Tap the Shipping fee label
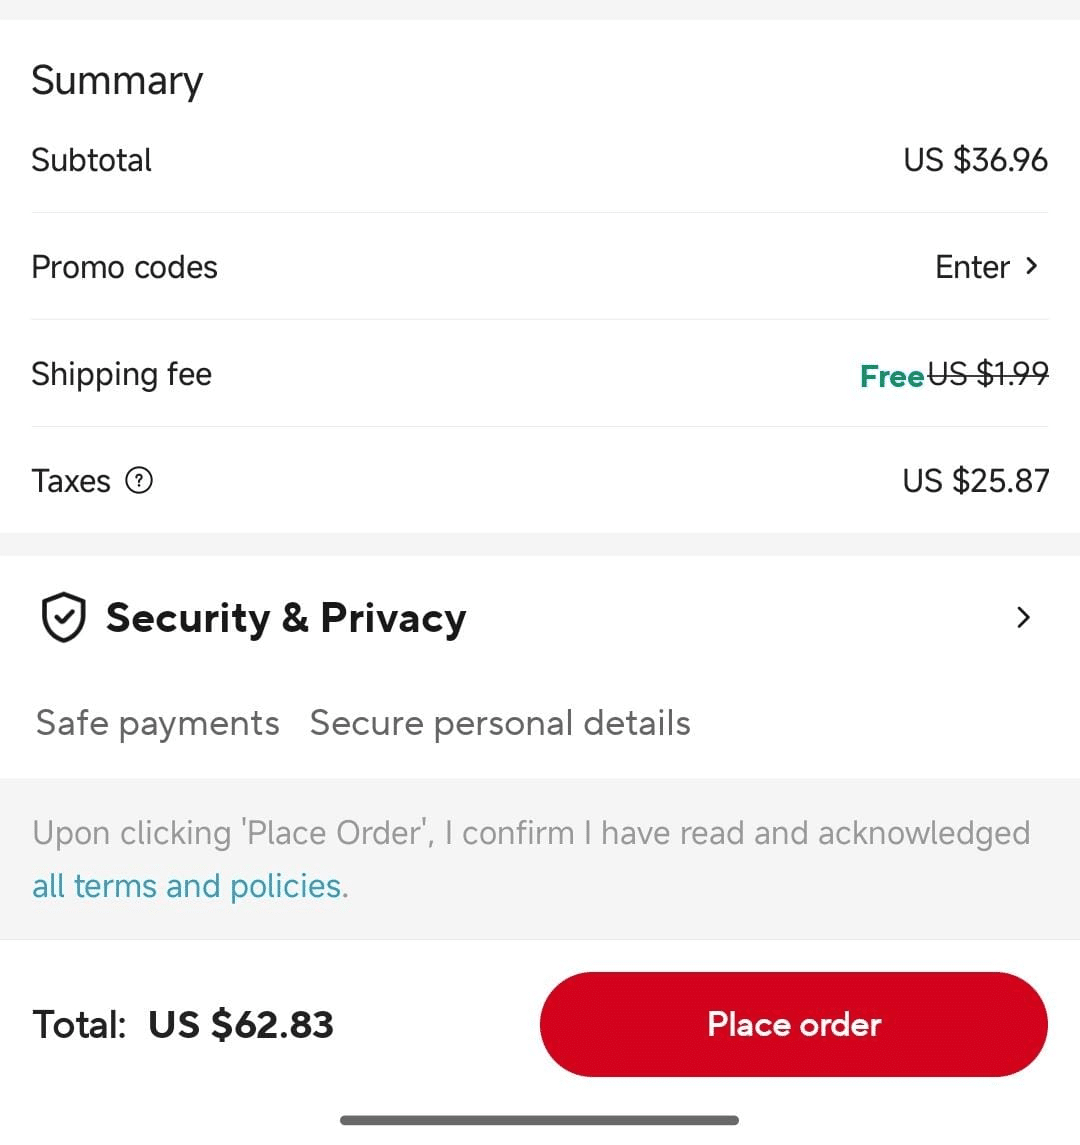Screen dimensions: 1080x1145 point(121,374)
